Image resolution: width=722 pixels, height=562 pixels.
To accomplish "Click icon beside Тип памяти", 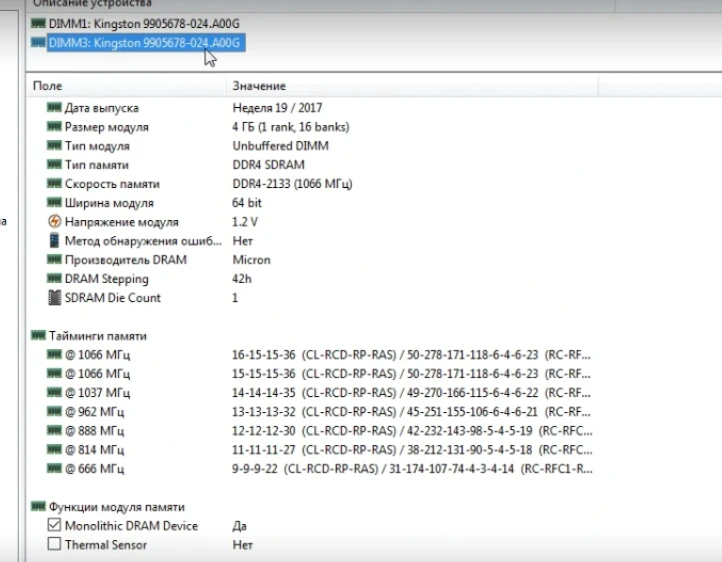I will click(x=54, y=164).
